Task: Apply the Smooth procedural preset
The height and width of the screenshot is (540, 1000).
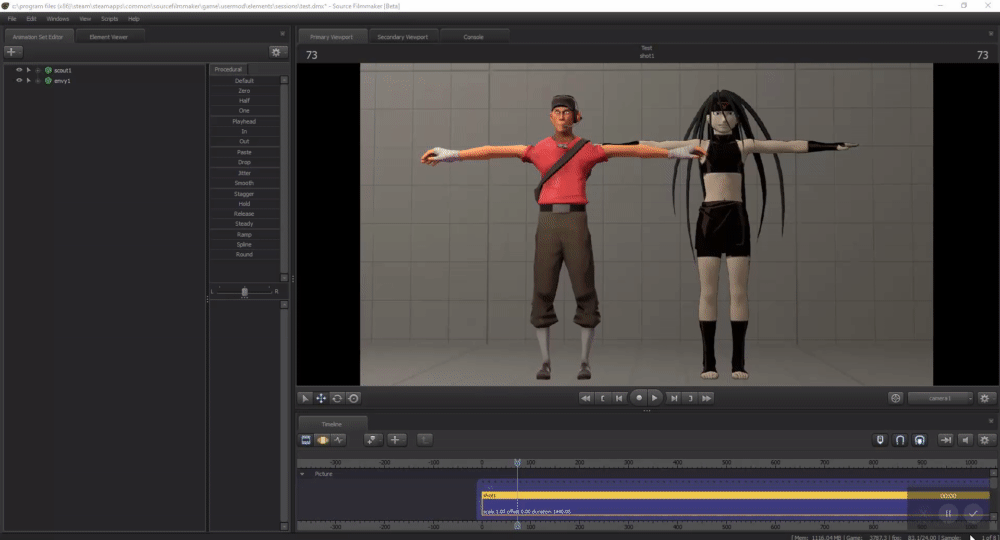Action: (244, 183)
